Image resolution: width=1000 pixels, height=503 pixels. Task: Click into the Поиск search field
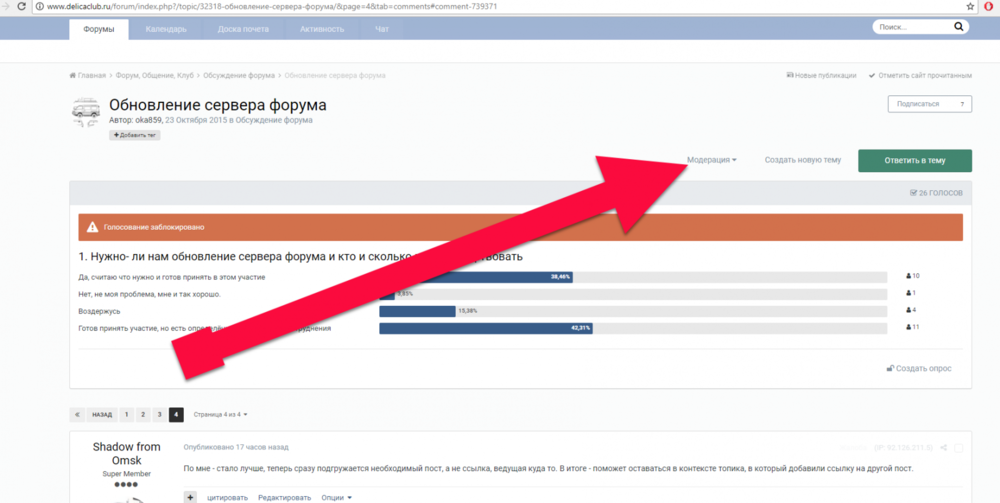910,28
